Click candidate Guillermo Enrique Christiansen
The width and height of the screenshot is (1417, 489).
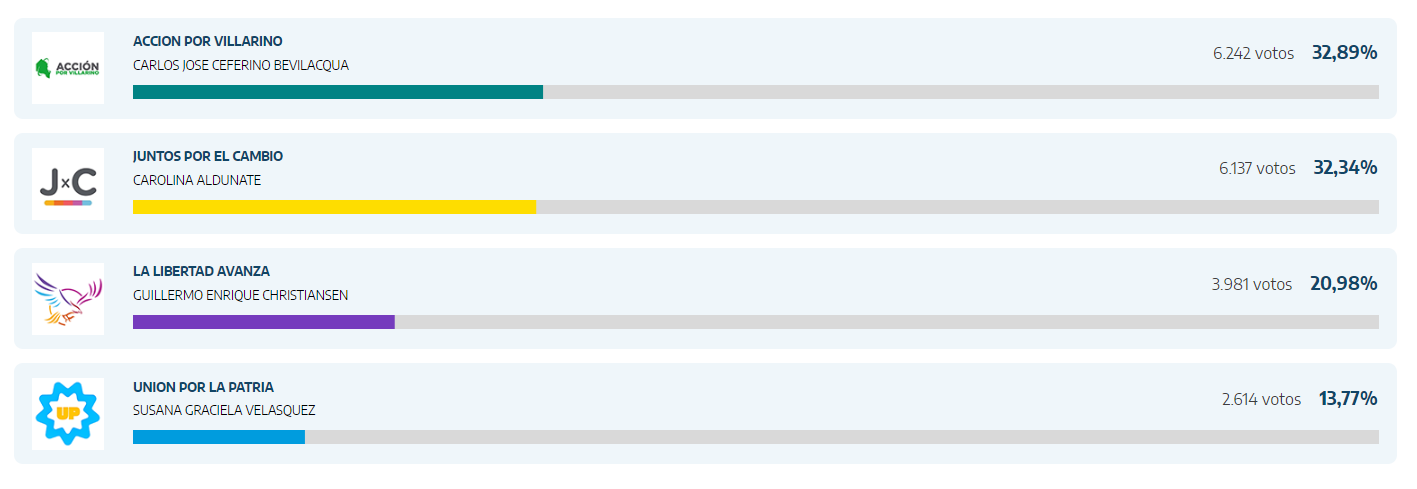[x=240, y=295]
